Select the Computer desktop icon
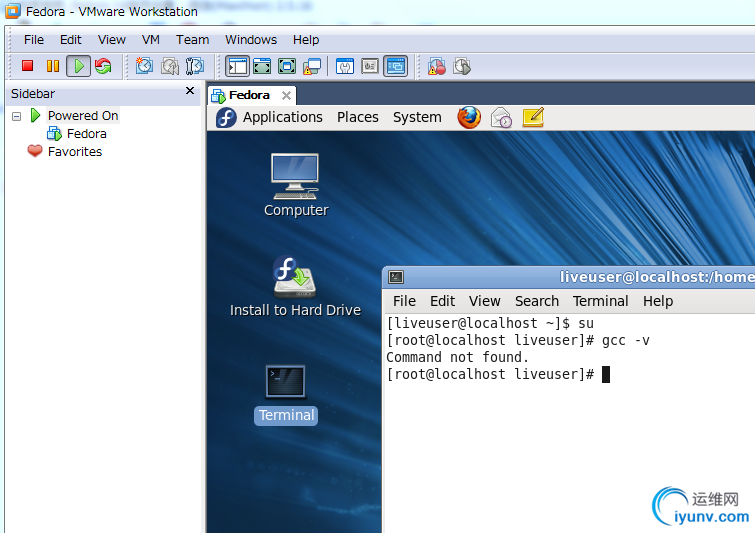The width and height of the screenshot is (755, 533). (295, 185)
